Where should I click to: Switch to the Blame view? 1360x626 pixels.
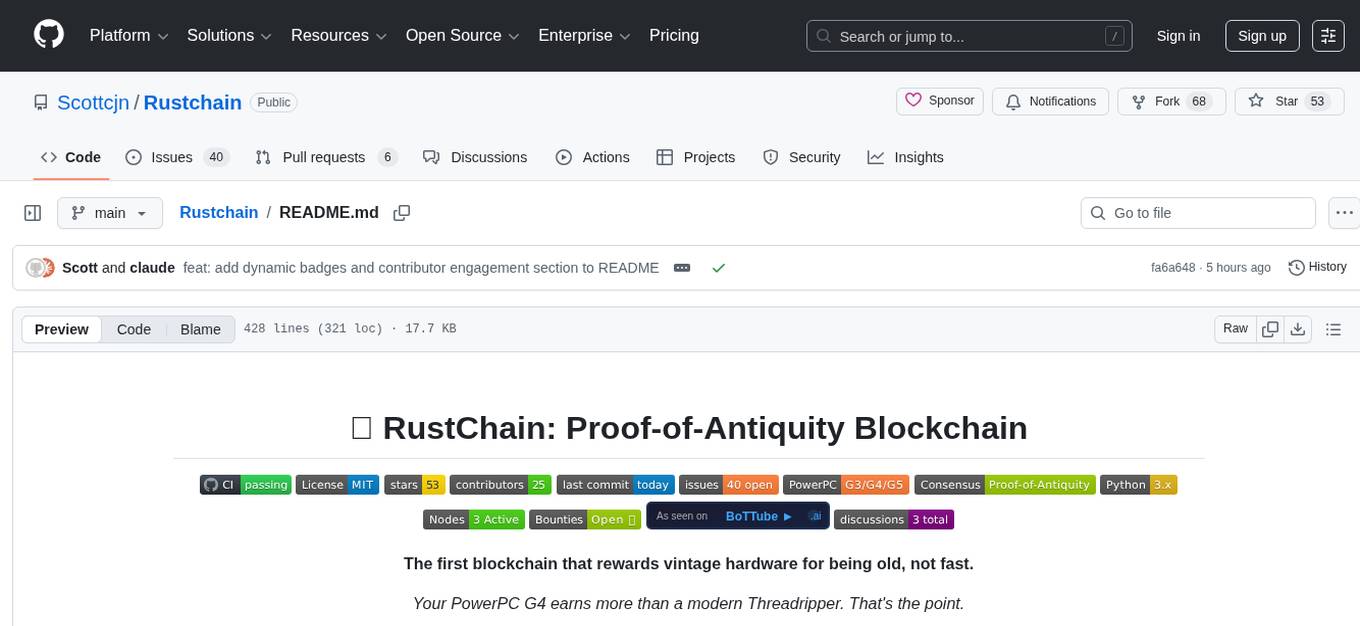point(200,329)
